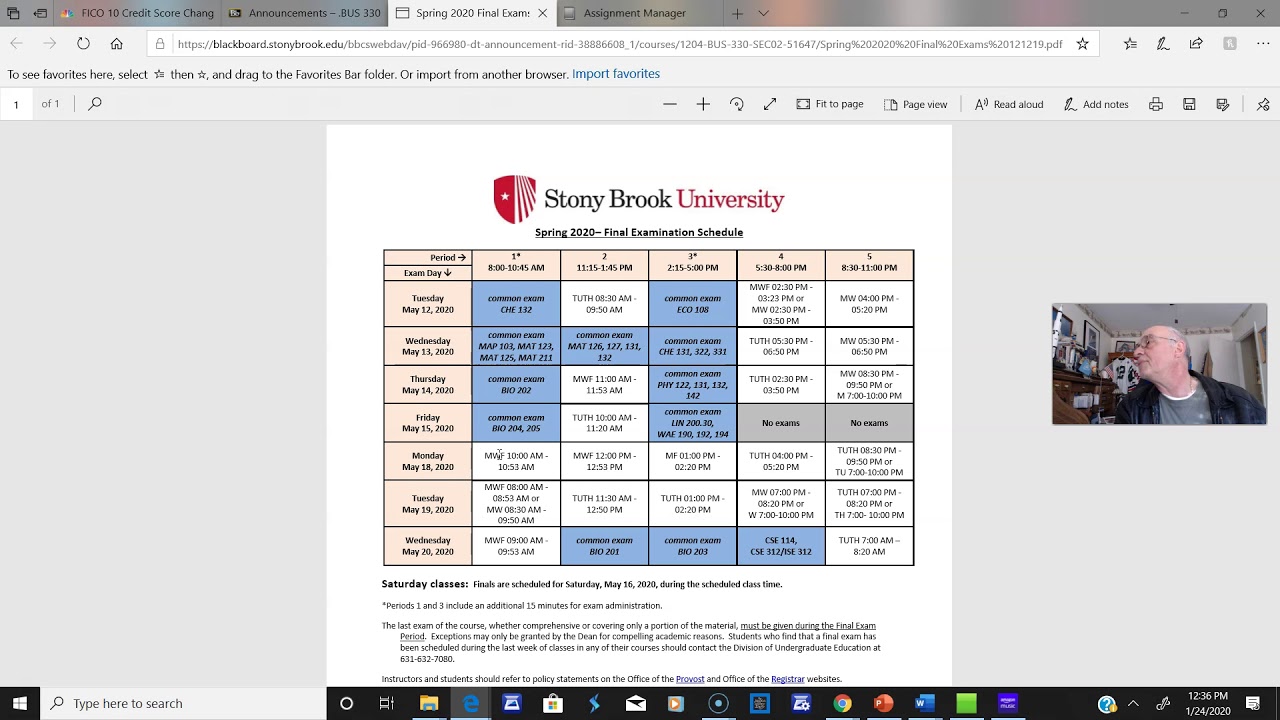Screen dimensions: 1280x720
Task: Launch Google Chrome from taskbar
Action: 842,703
